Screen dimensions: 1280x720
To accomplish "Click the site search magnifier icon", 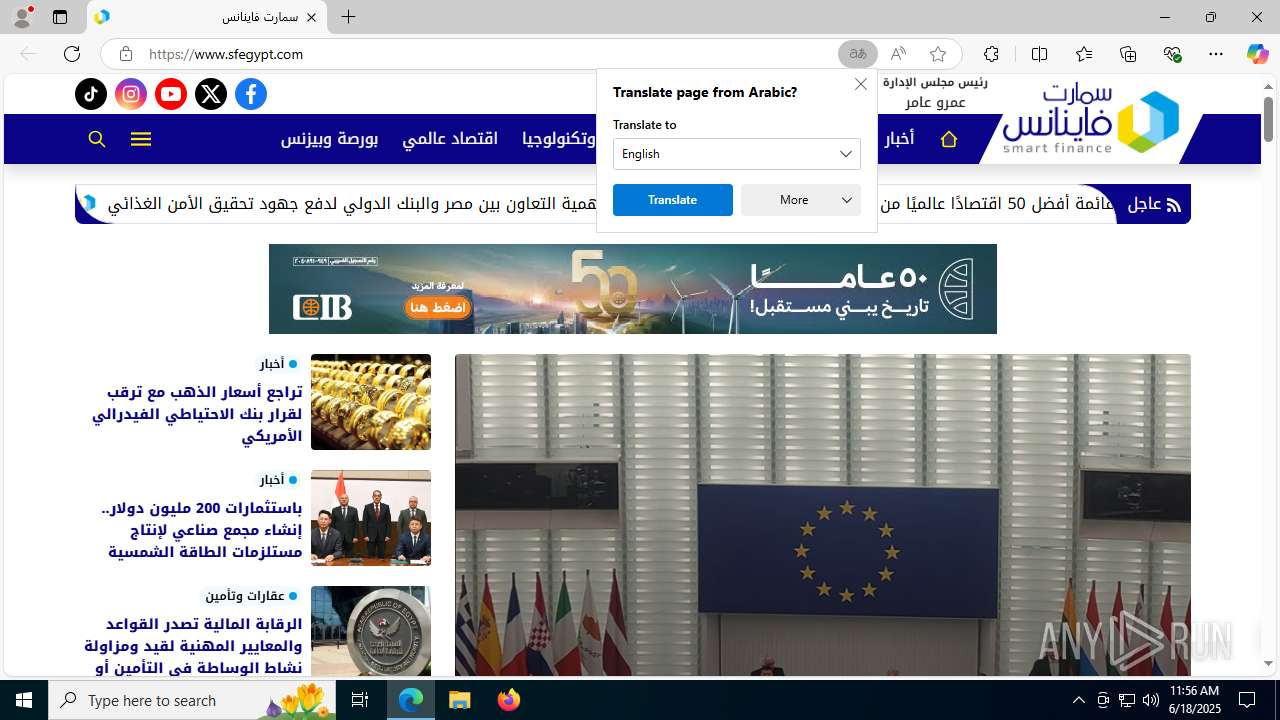I will point(97,139).
